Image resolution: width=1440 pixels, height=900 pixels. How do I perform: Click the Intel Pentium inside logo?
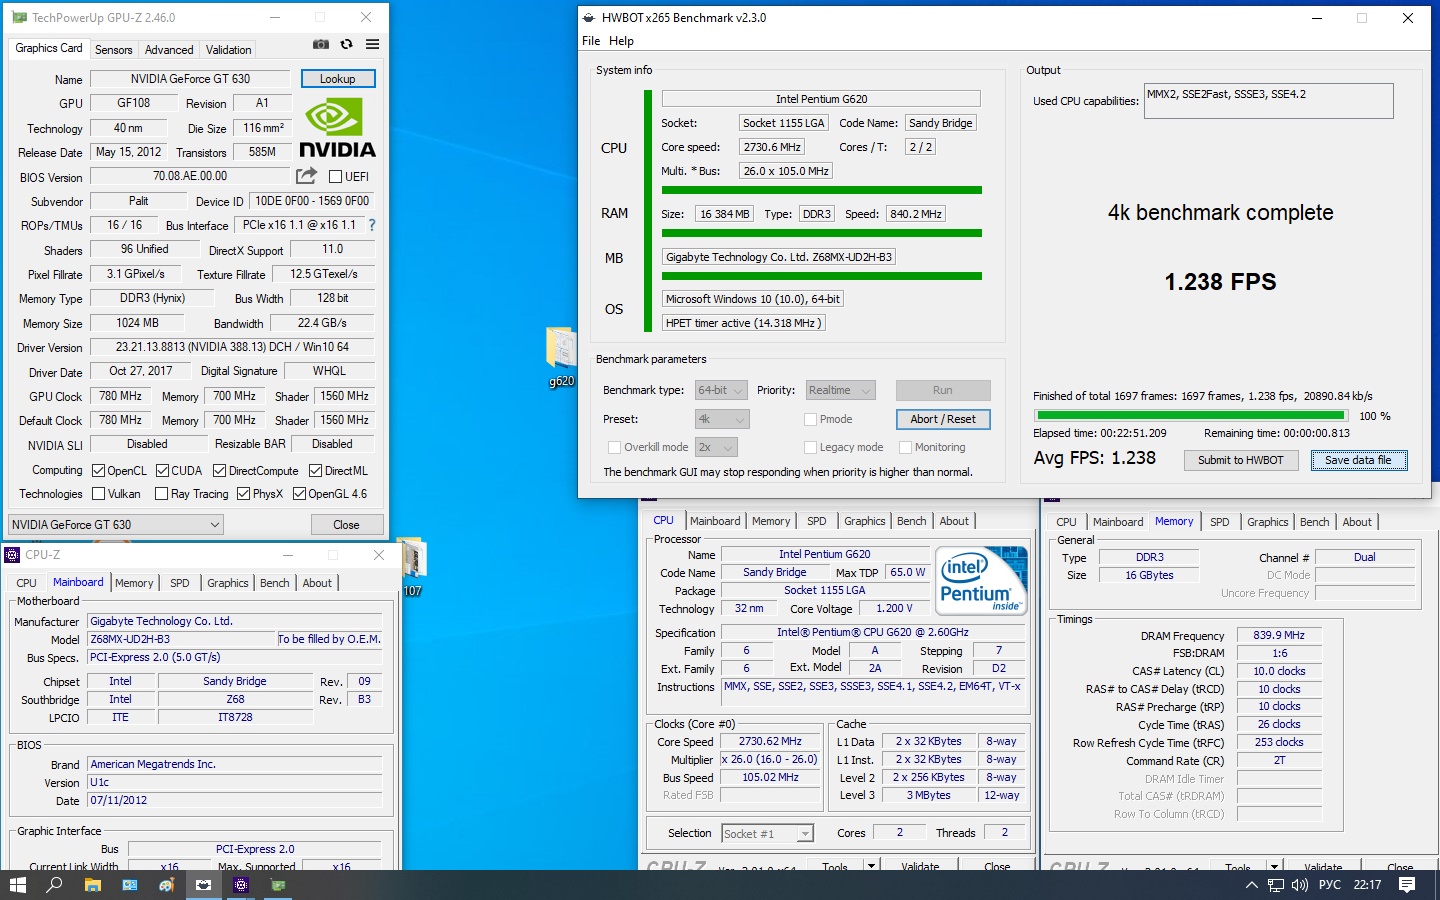point(981,579)
